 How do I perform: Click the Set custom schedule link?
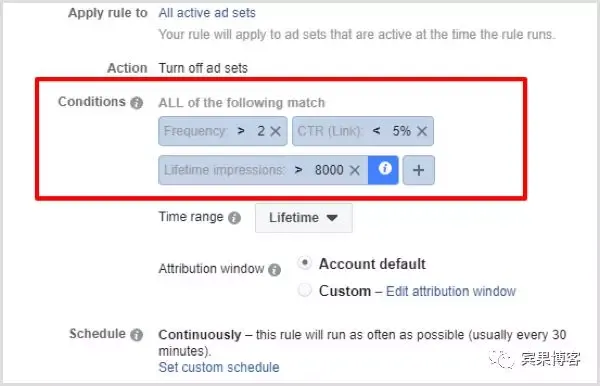219,367
